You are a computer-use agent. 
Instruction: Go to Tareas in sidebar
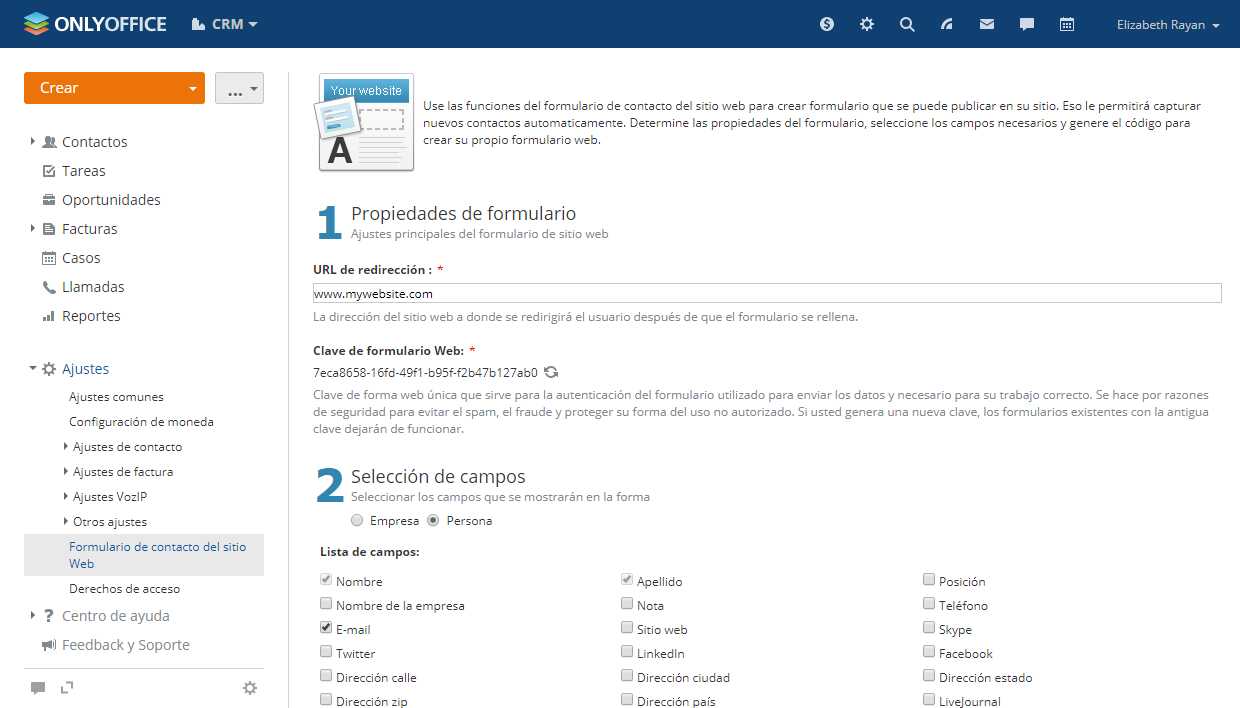pos(83,171)
